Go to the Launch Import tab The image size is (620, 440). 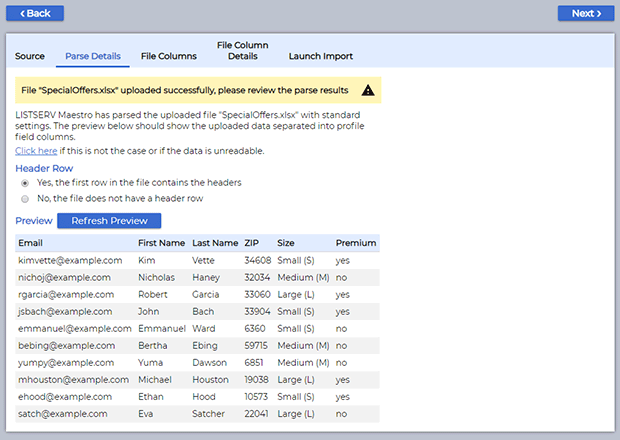321,56
